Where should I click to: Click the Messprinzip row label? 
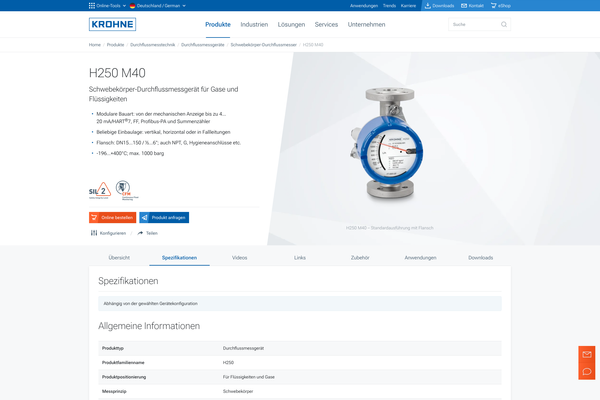(114, 391)
